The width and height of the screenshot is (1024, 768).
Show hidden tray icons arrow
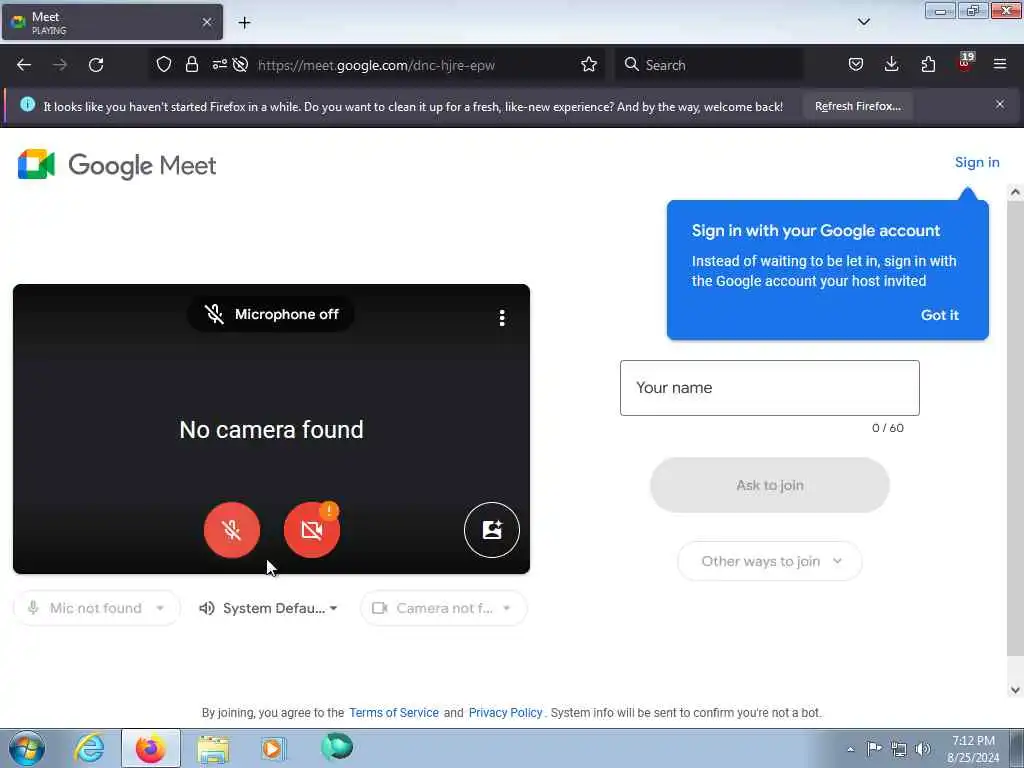(x=850, y=749)
